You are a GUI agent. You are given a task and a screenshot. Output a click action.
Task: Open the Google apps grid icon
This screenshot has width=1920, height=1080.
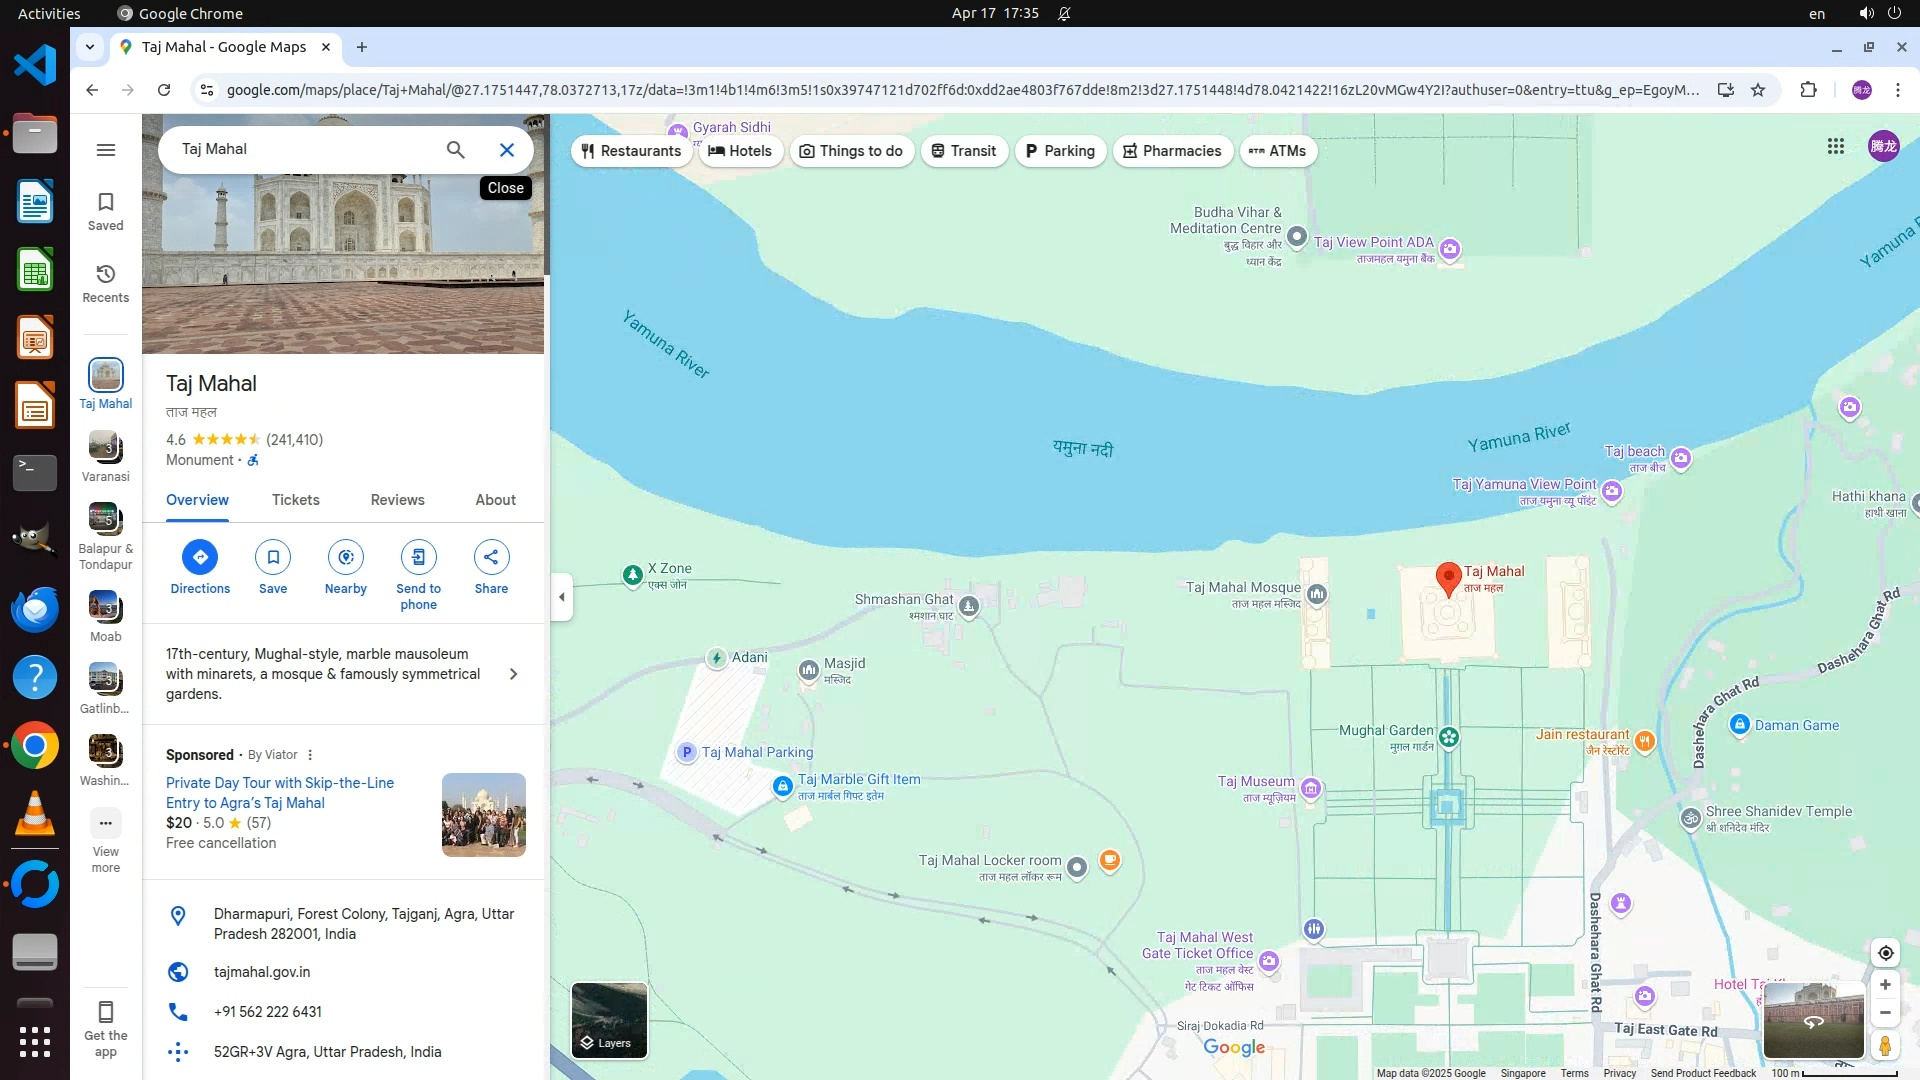click(x=1835, y=147)
